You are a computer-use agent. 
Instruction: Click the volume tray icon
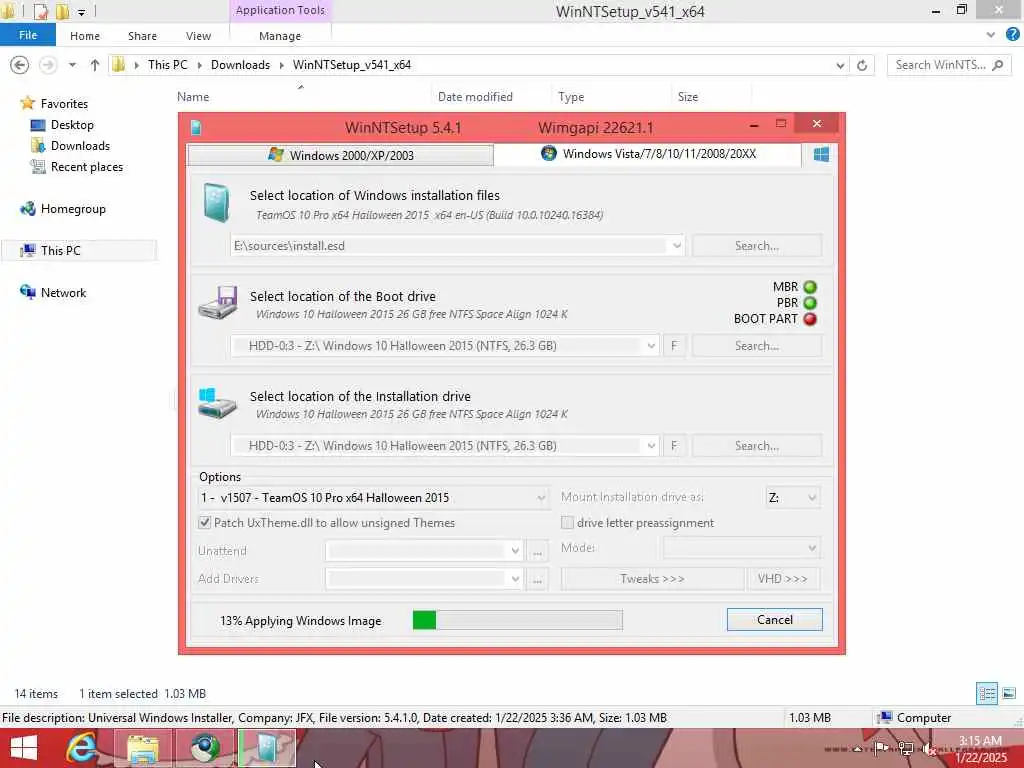929,749
